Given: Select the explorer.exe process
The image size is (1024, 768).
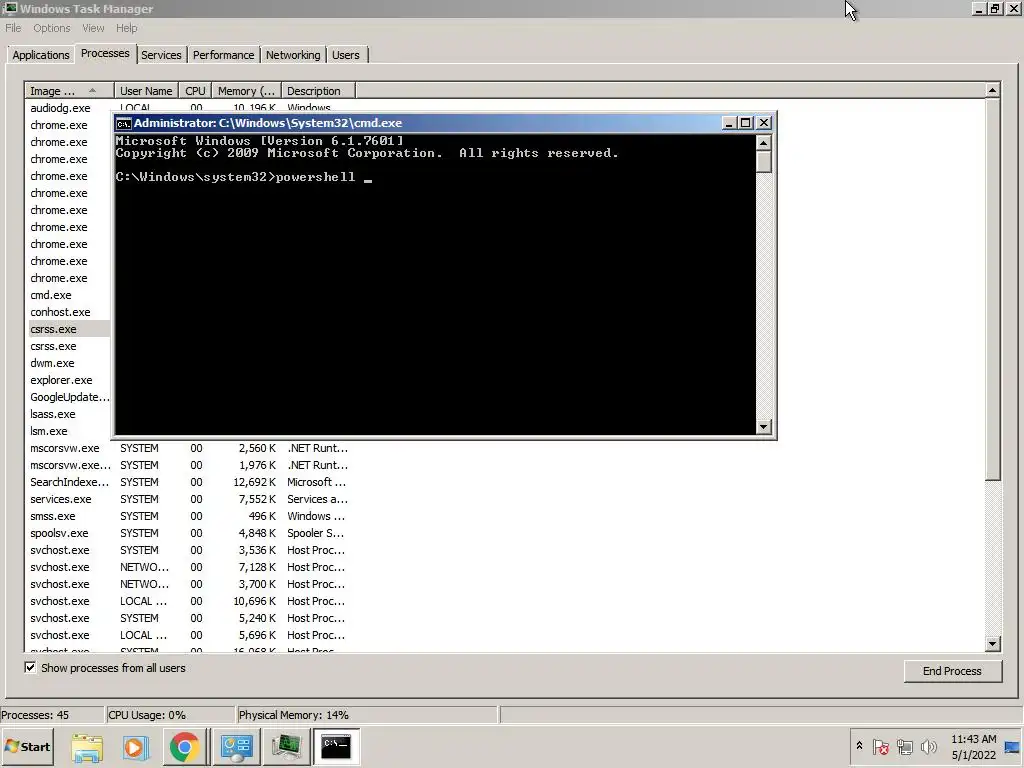Looking at the screenshot, I should pos(61,380).
